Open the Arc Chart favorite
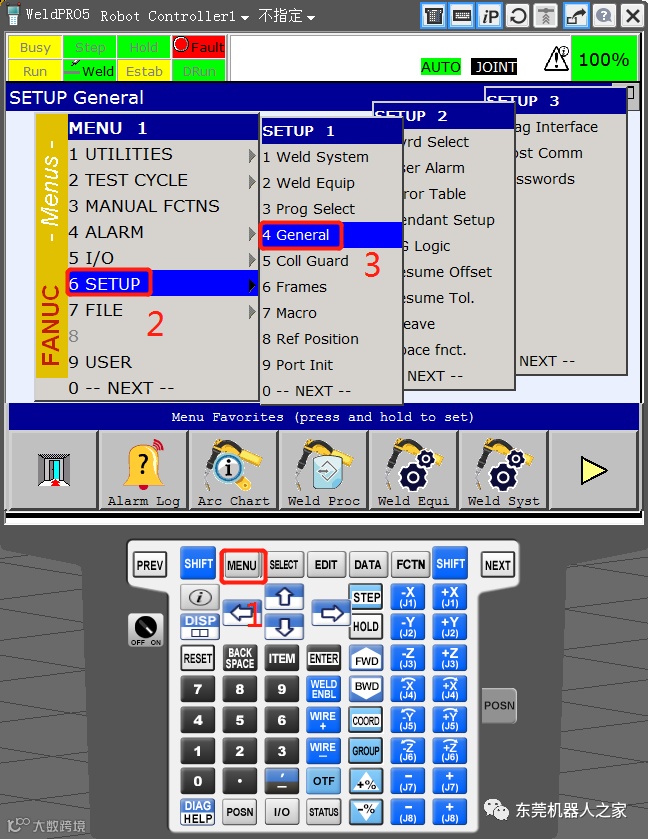648x839 pixels. (x=233, y=471)
